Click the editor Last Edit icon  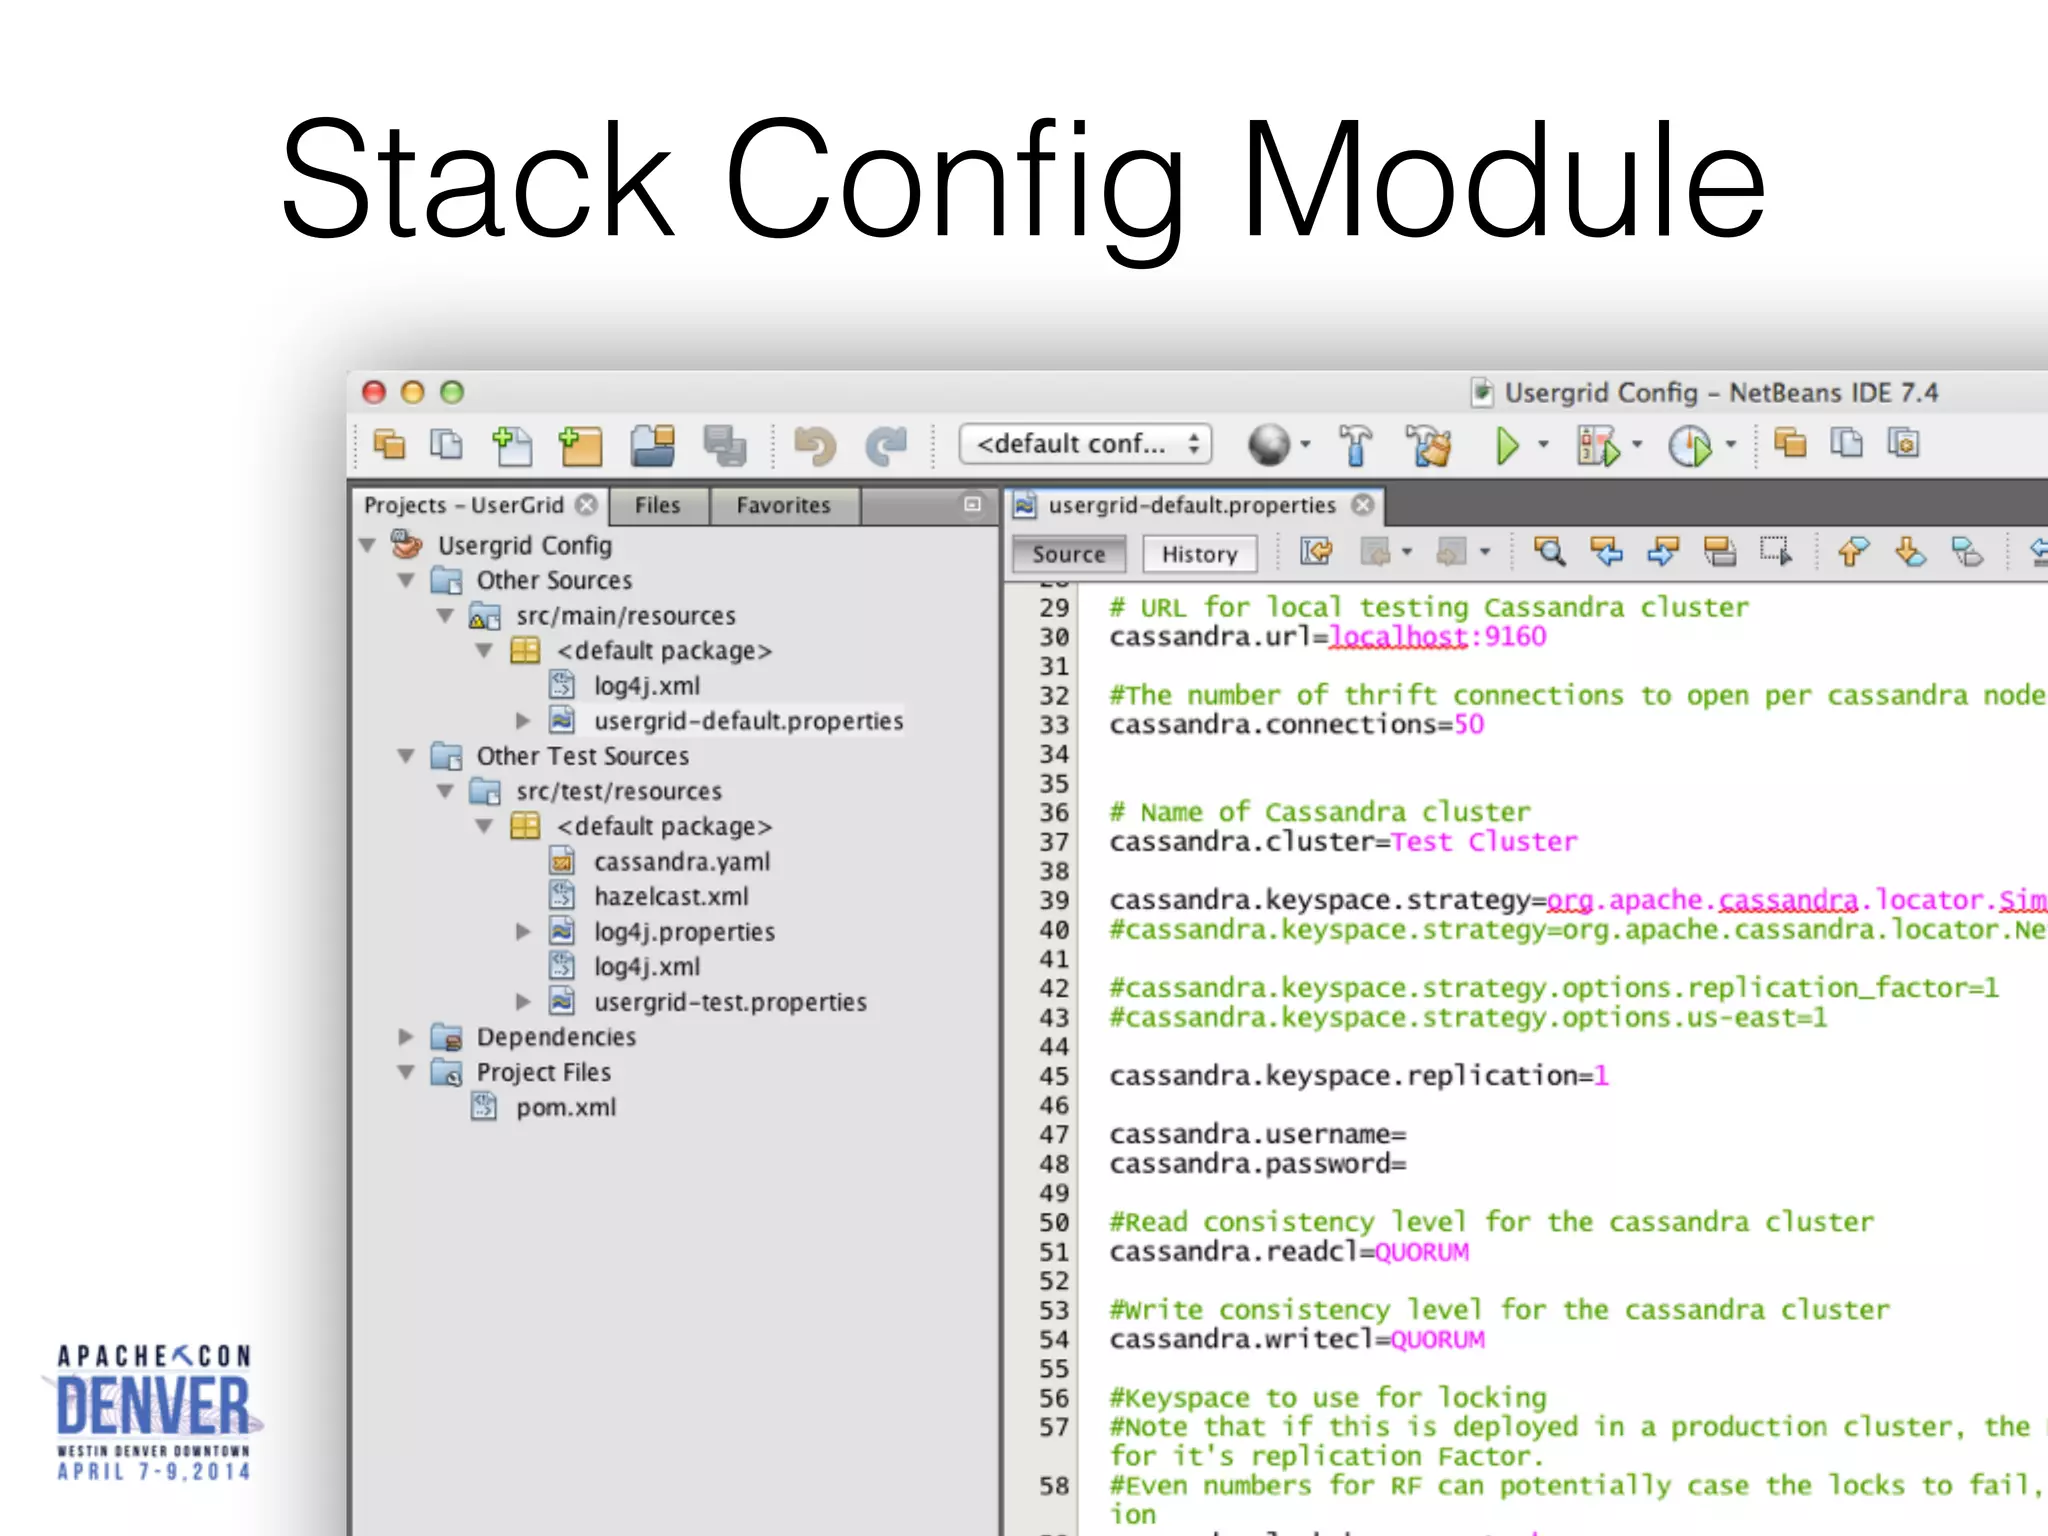[1316, 551]
